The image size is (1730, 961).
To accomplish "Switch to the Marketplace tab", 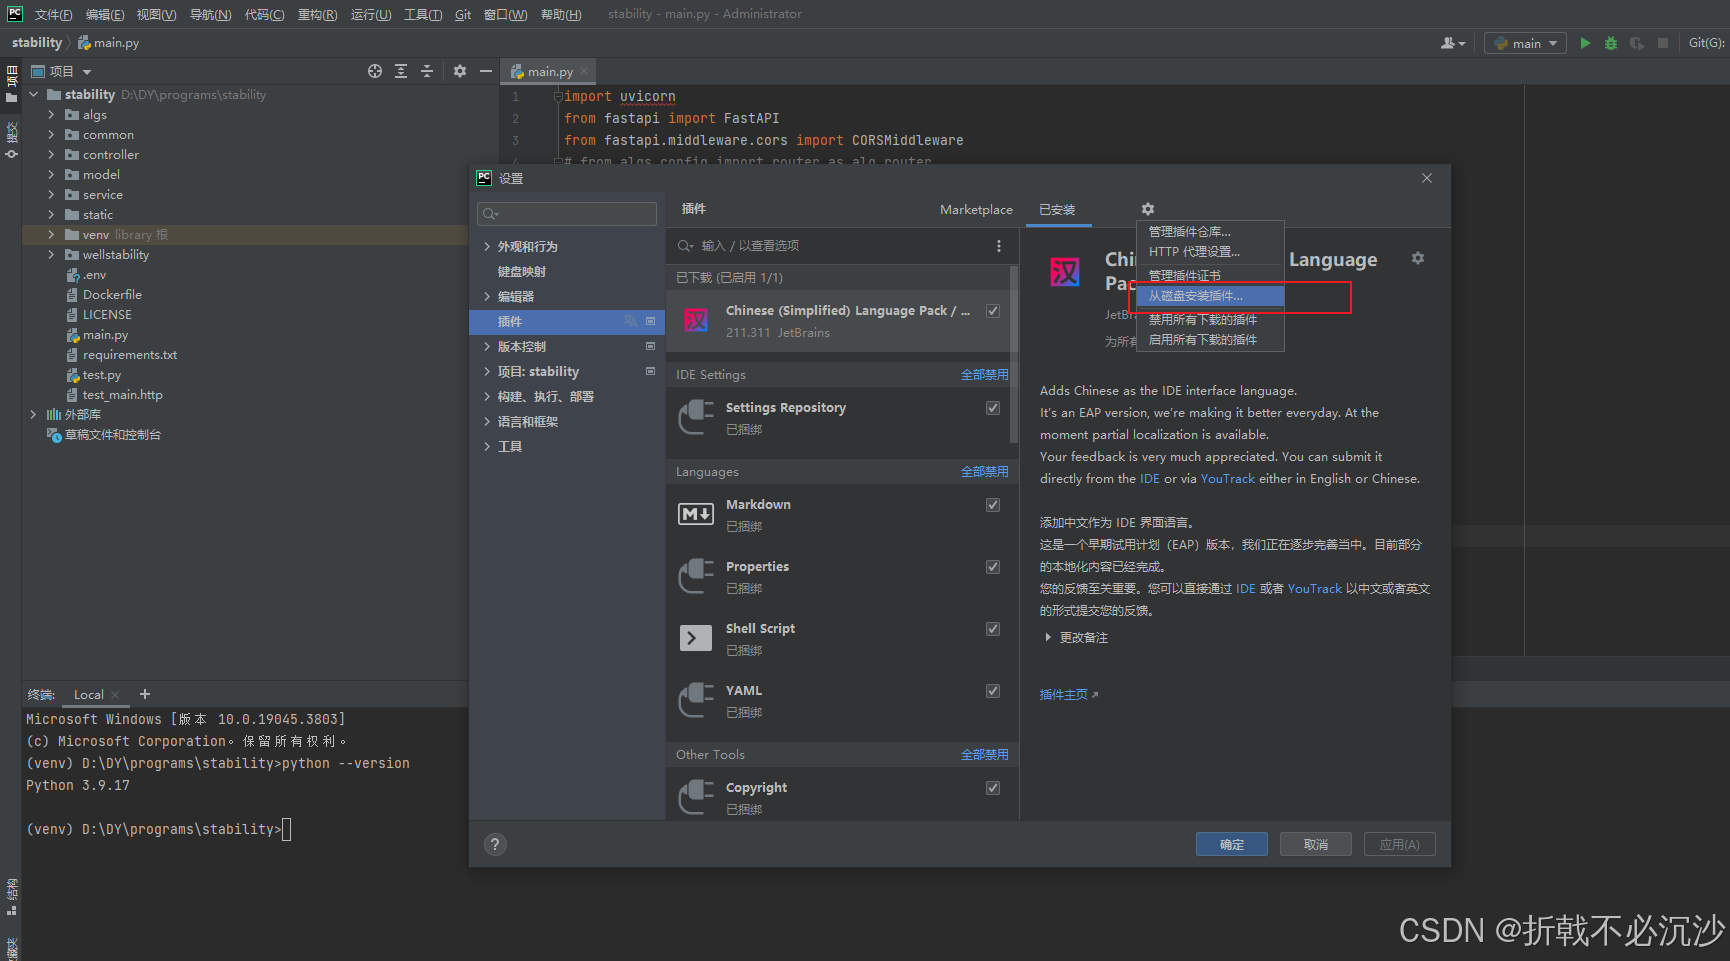I will 976,209.
